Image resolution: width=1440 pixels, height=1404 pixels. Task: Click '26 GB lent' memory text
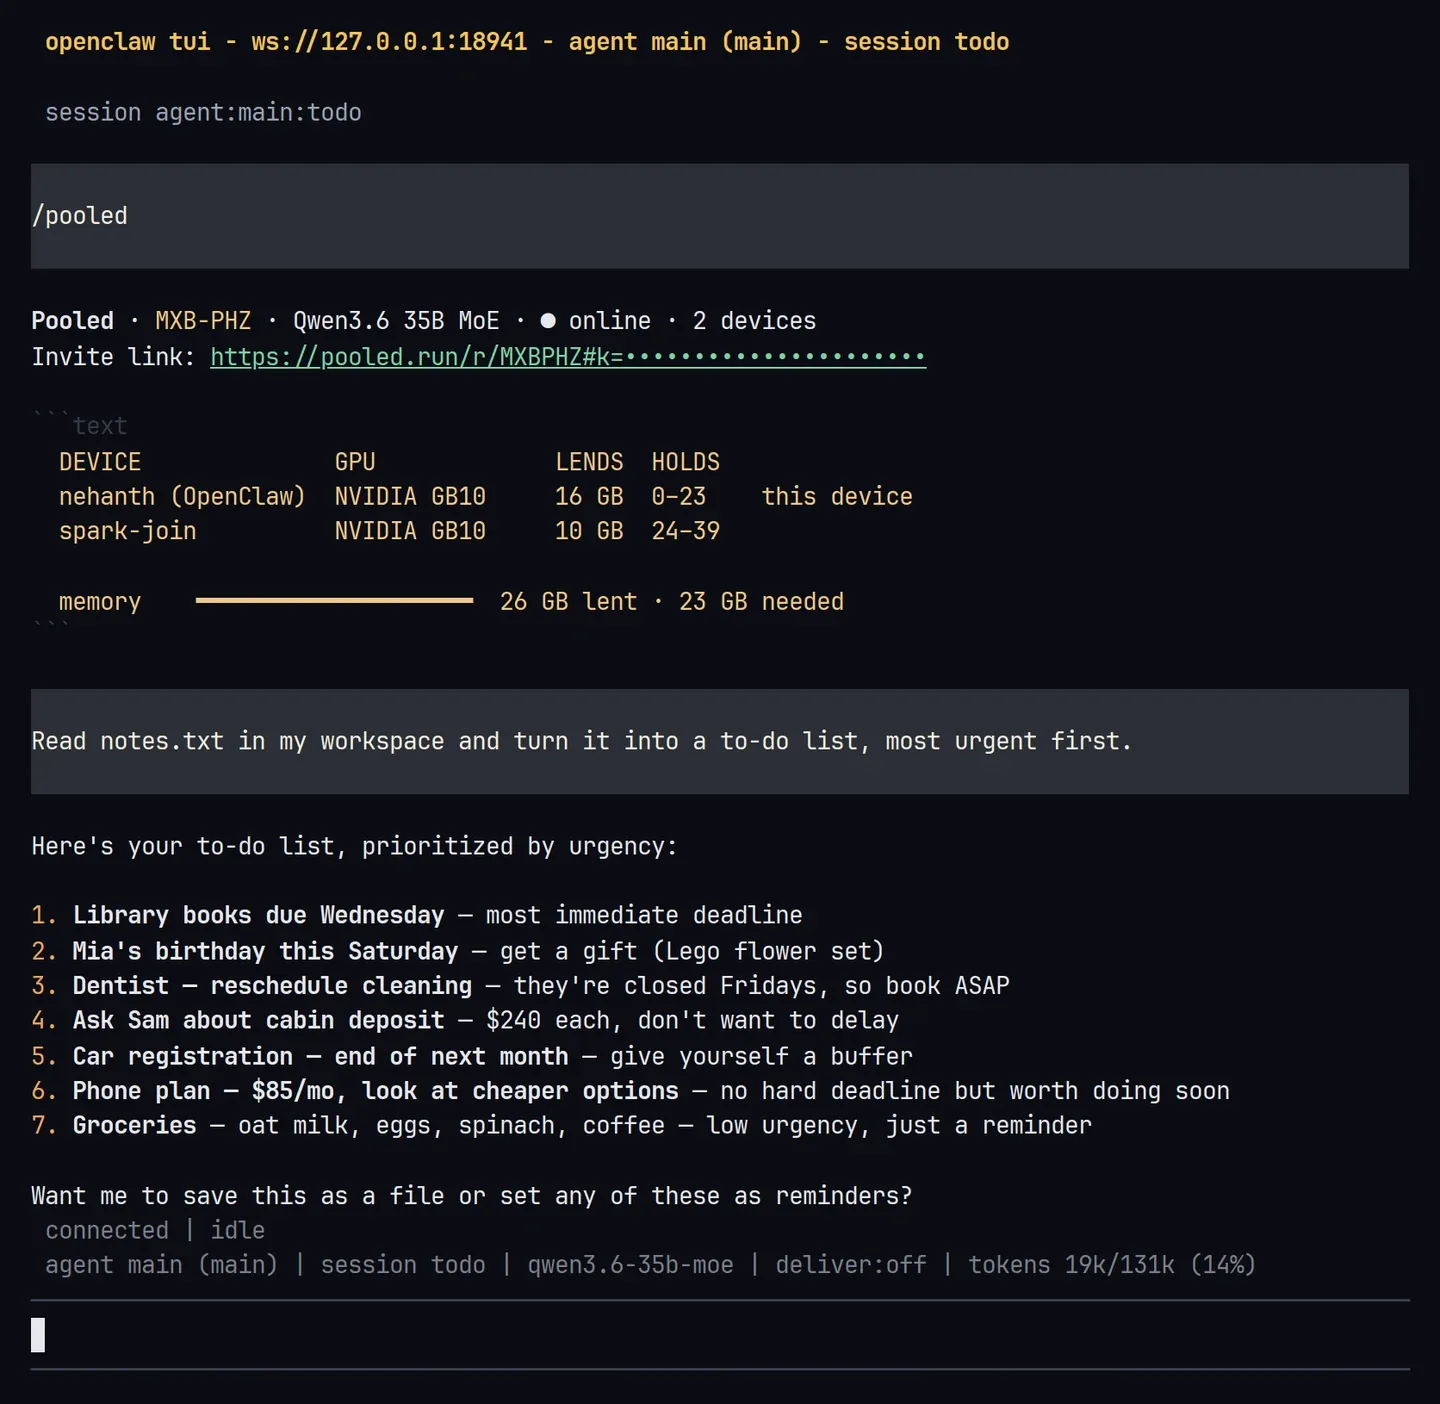pos(568,602)
